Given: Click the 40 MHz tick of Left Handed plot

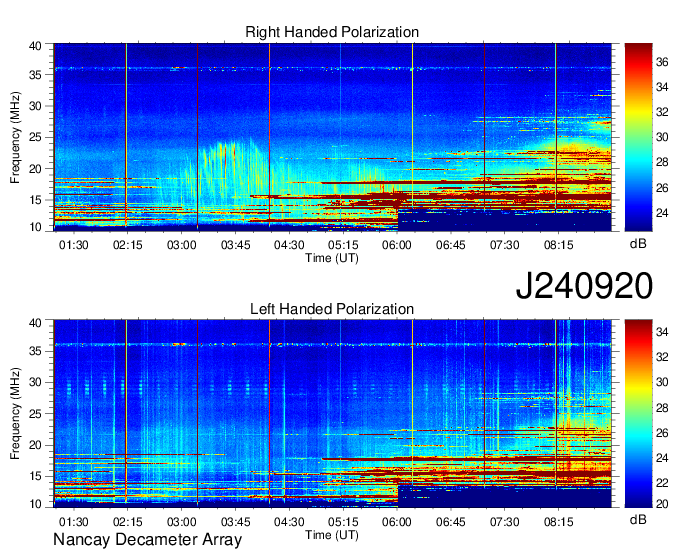Looking at the screenshot, I should pyautogui.click(x=35, y=322).
